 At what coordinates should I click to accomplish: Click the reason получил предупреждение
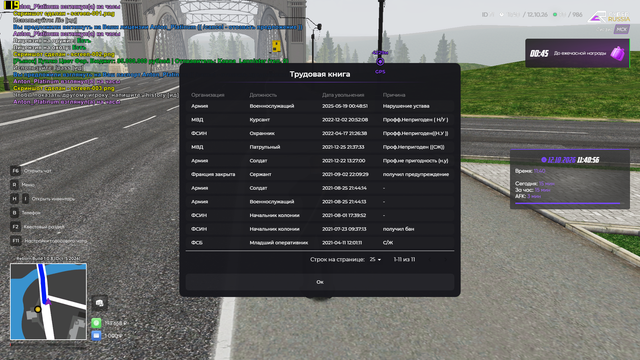[x=416, y=174]
